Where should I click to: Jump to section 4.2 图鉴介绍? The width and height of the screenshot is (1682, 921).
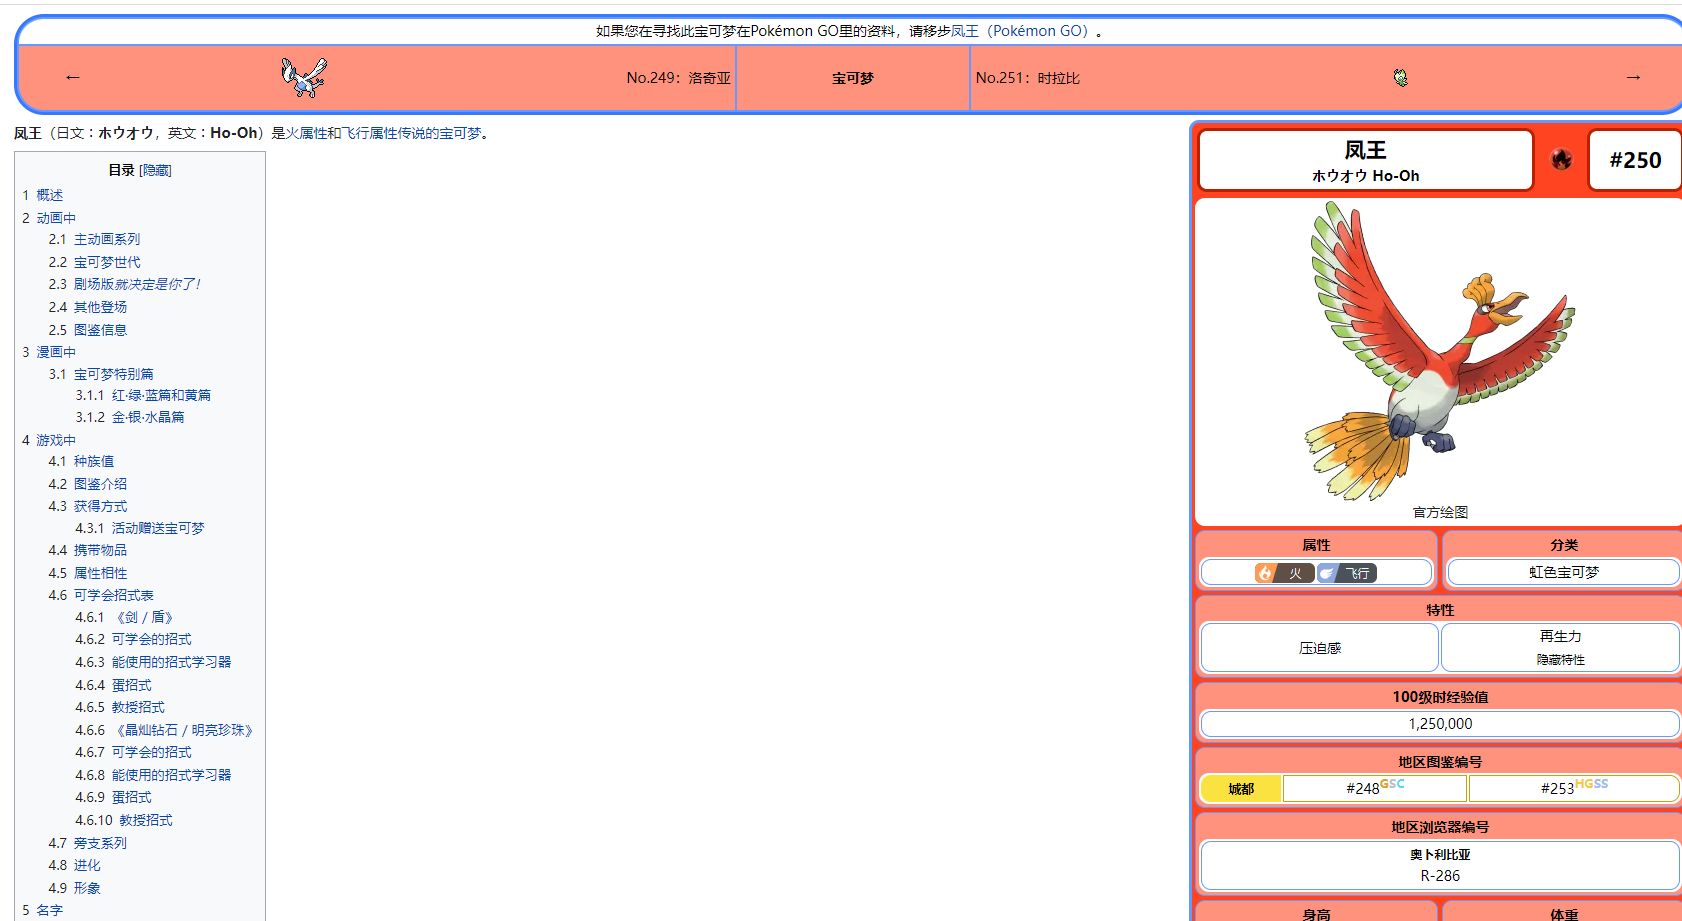point(88,484)
